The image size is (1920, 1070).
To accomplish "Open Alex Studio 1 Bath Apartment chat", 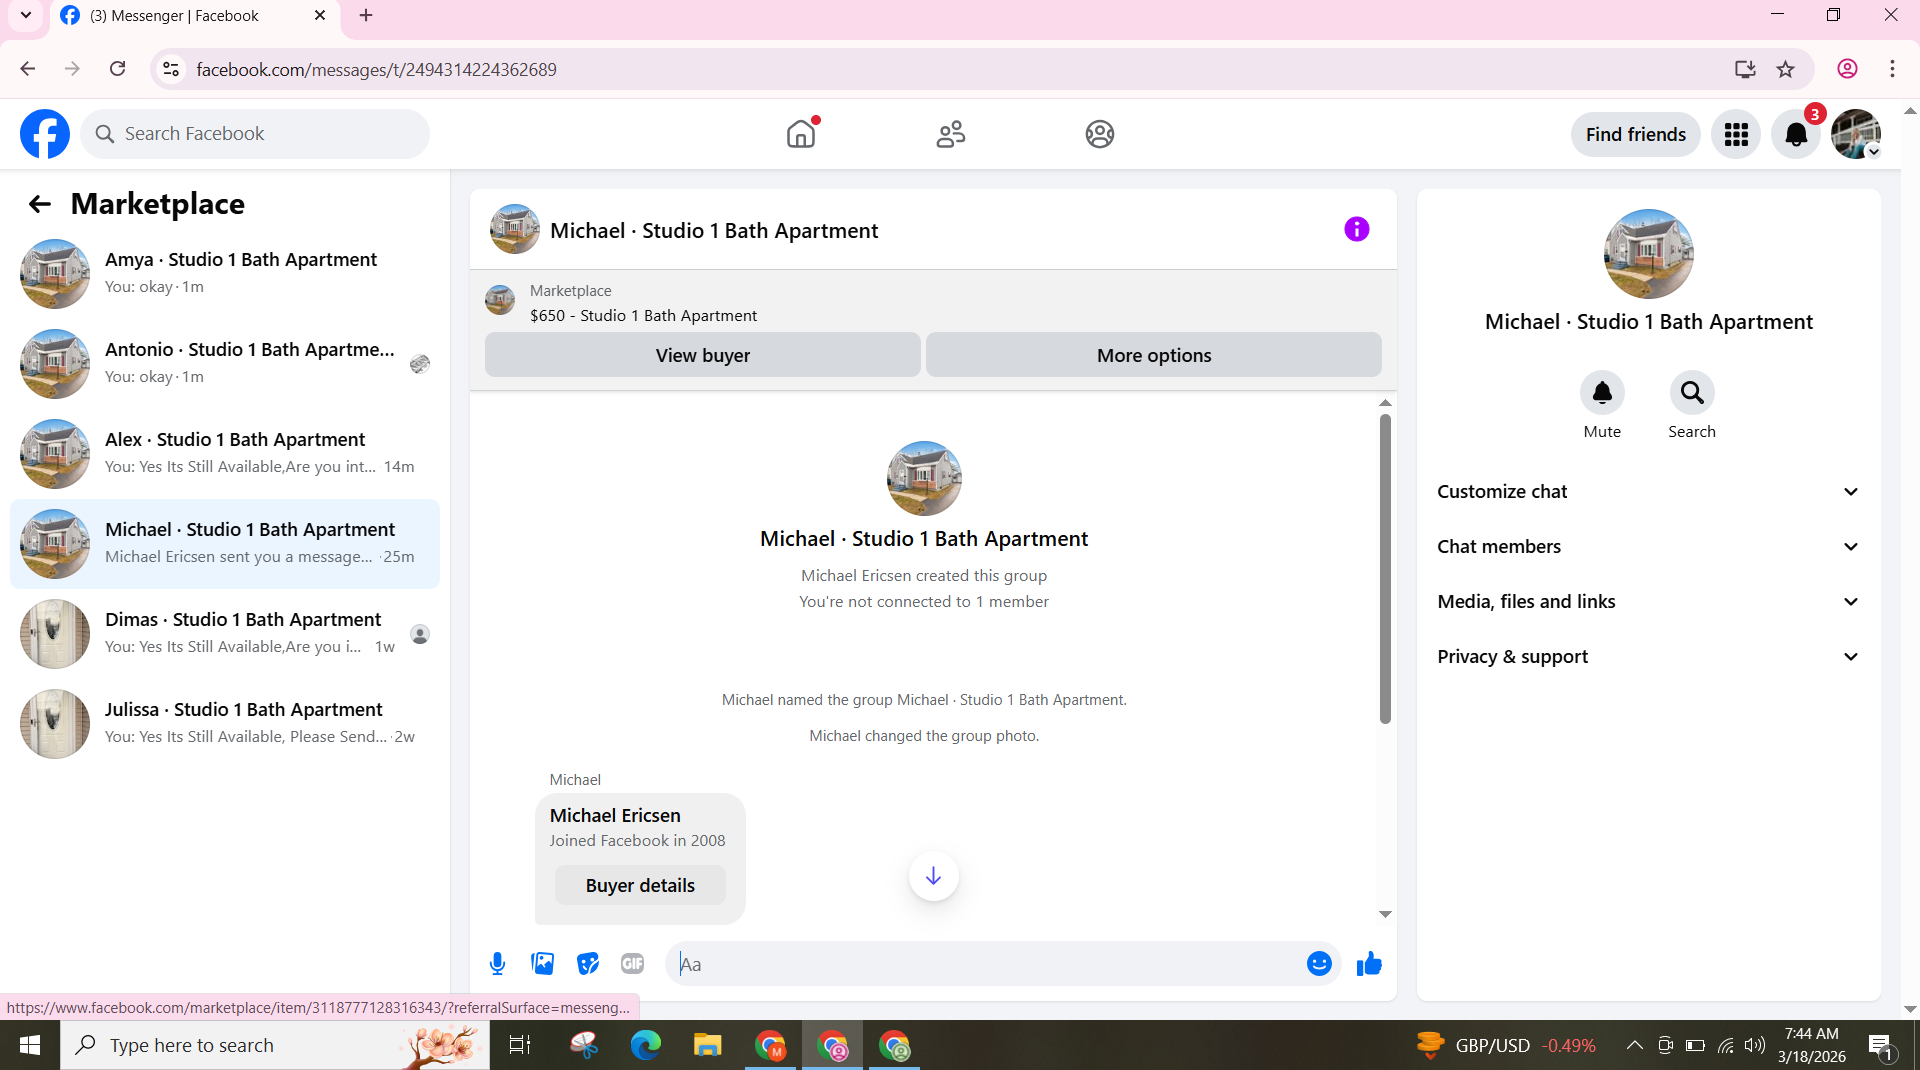I will click(225, 454).
